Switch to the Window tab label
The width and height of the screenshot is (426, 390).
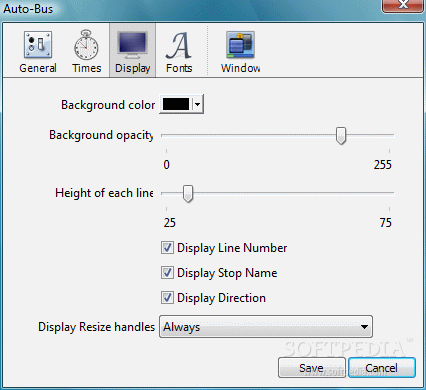(x=240, y=68)
